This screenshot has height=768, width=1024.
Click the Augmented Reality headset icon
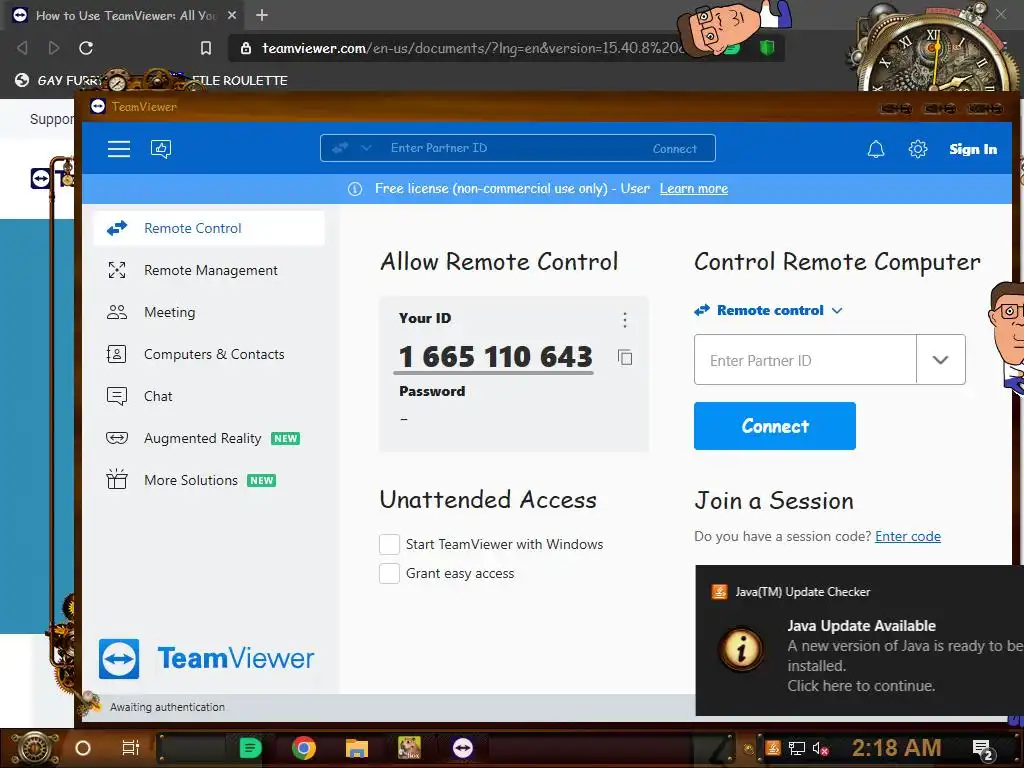click(x=117, y=438)
